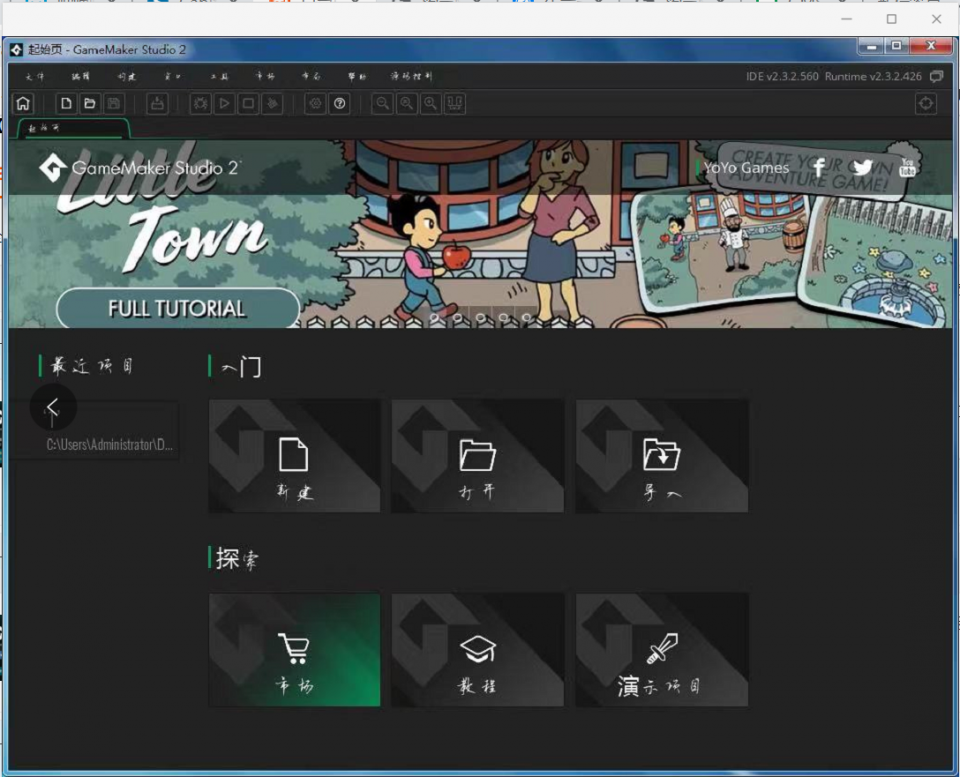This screenshot has height=777, width=960.
Task: Click the Home start page toolbar icon
Action: point(23,103)
